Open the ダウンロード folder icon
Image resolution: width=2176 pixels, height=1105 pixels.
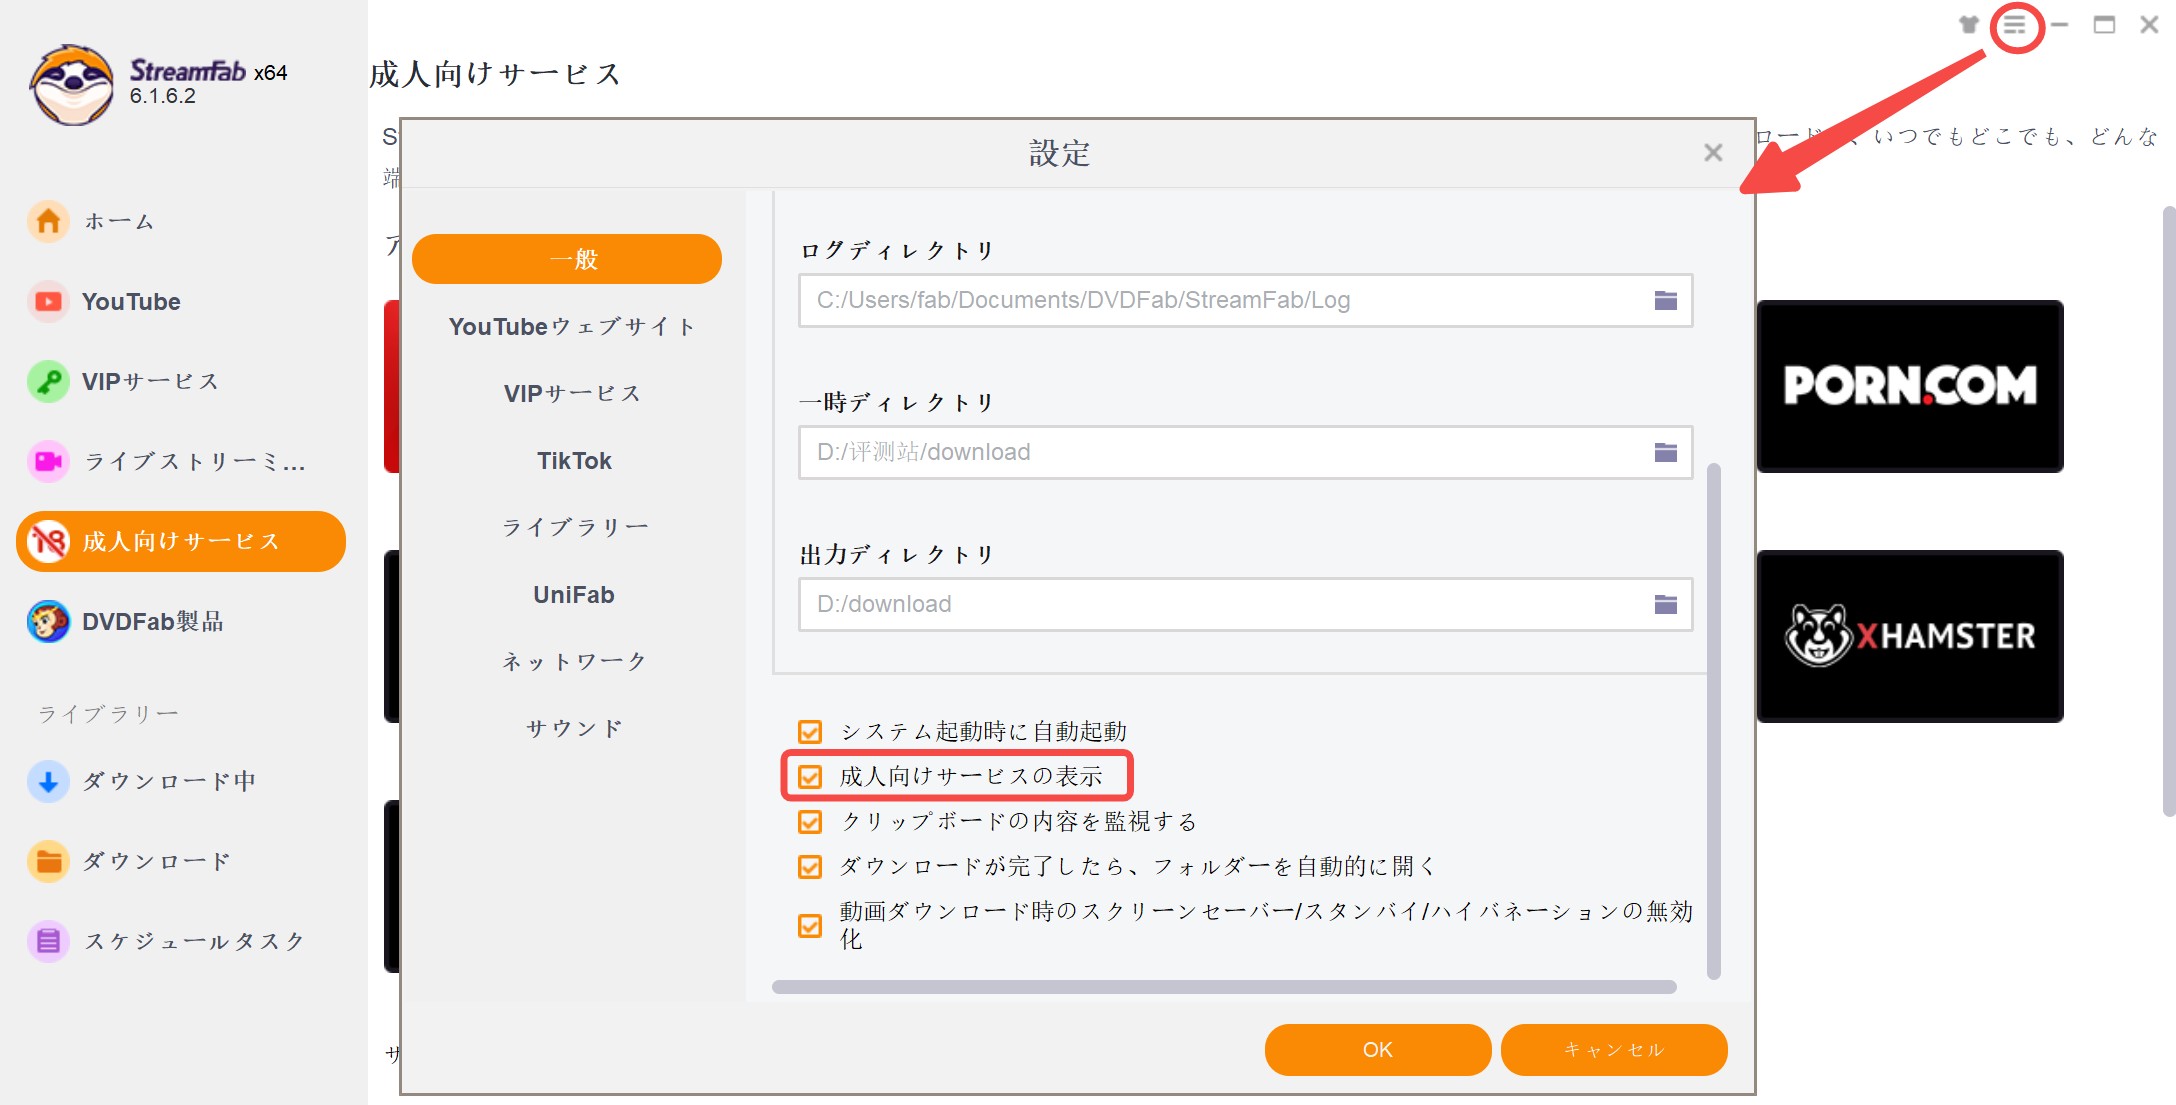coord(48,861)
